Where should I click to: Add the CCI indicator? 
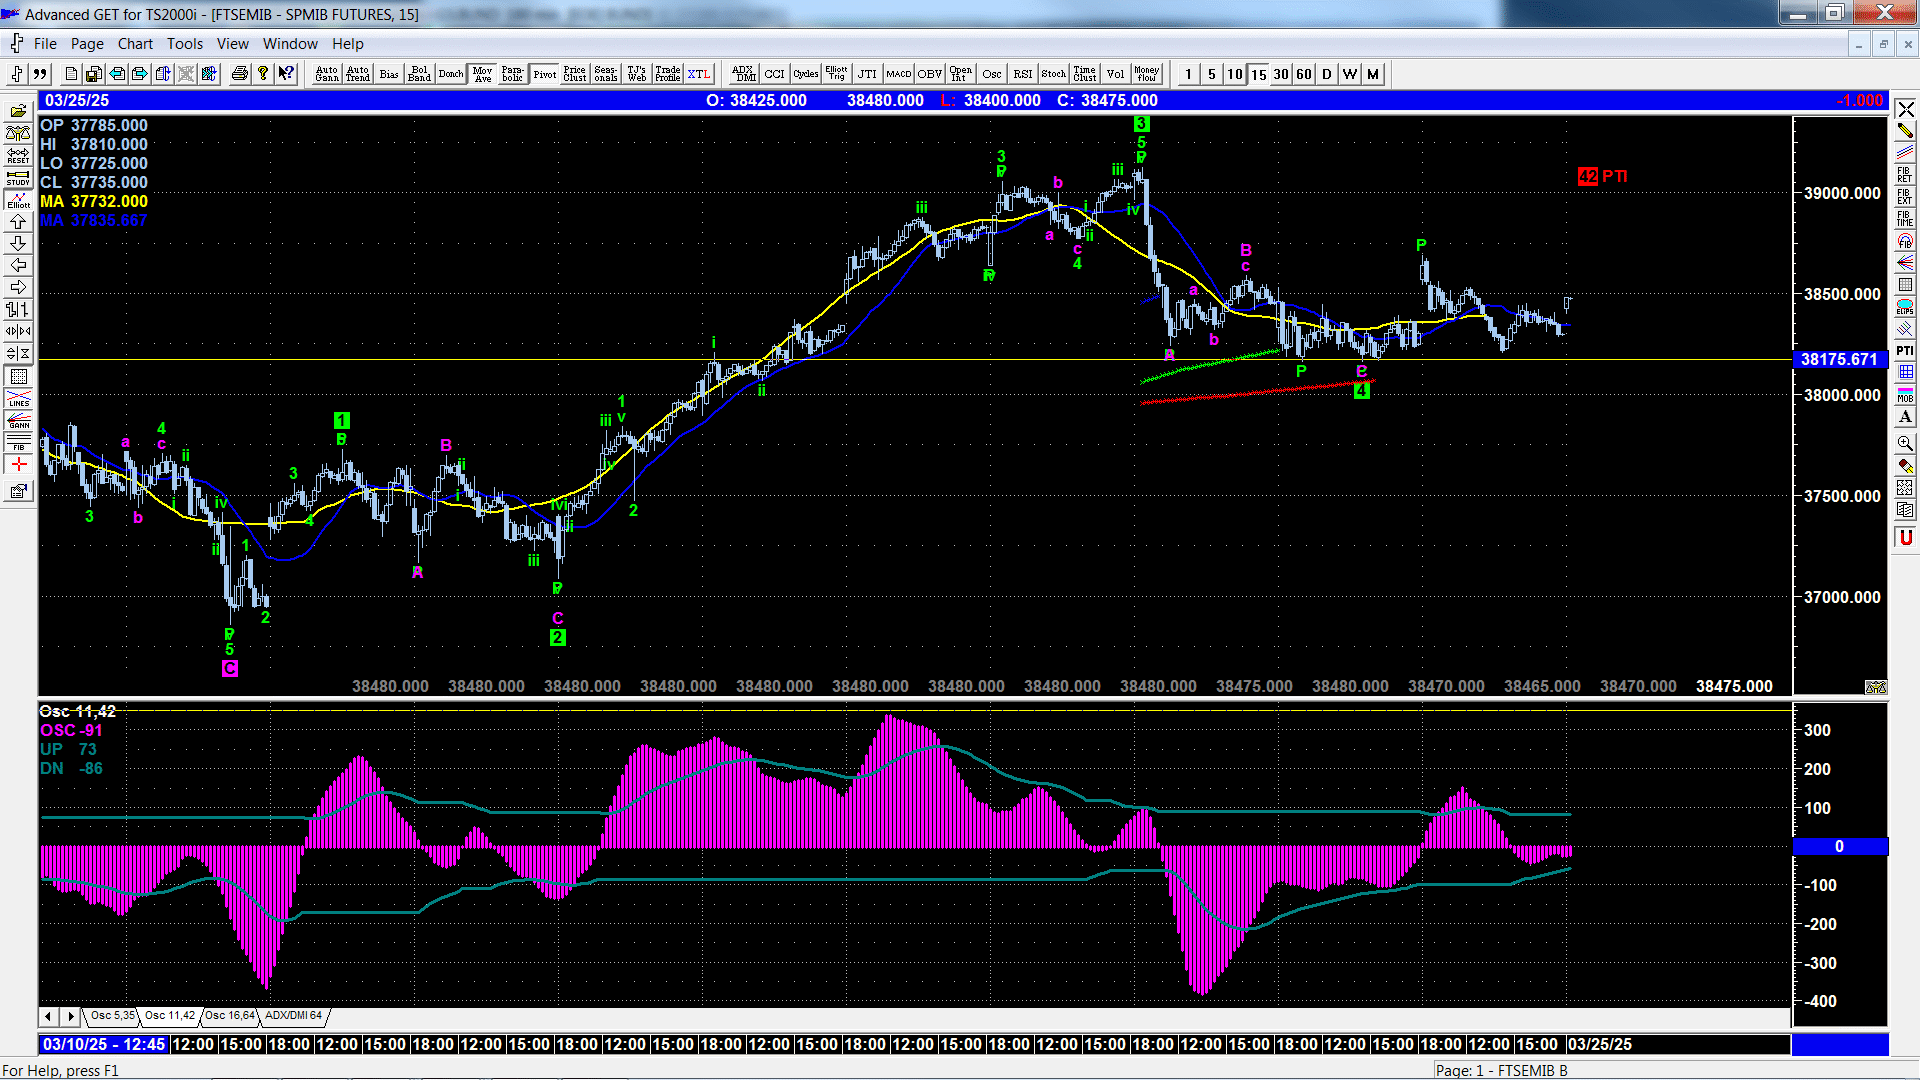point(775,74)
